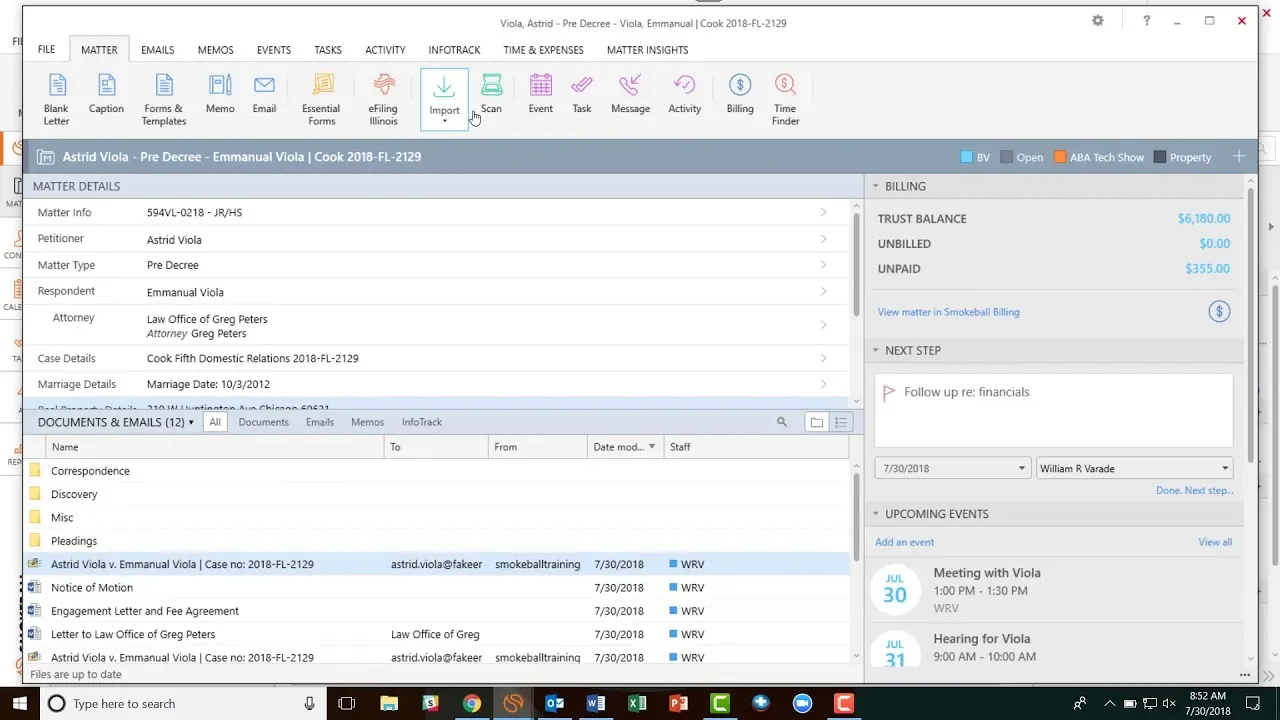Switch to the TIME & EXPENSES tab

tap(543, 49)
